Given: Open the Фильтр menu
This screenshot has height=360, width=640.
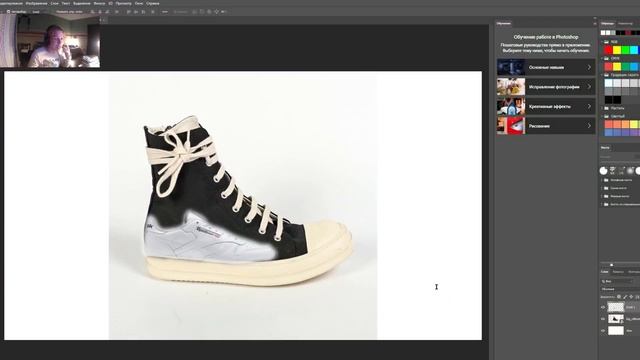Looking at the screenshot, I should point(99,3).
